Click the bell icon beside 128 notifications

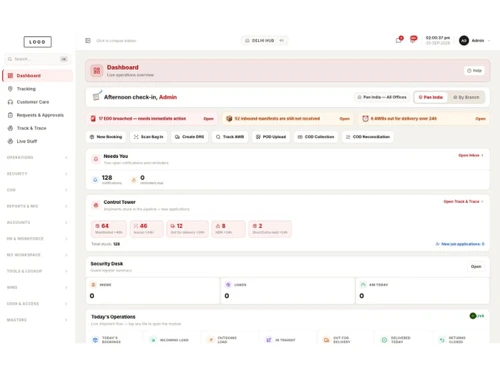tap(95, 180)
